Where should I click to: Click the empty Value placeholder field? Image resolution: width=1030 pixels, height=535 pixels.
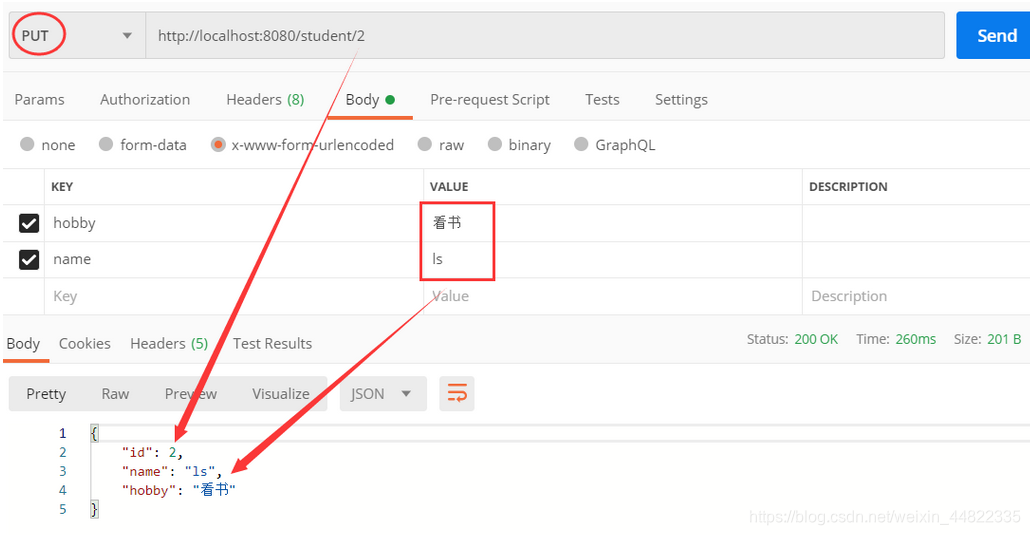pyautogui.click(x=613, y=296)
